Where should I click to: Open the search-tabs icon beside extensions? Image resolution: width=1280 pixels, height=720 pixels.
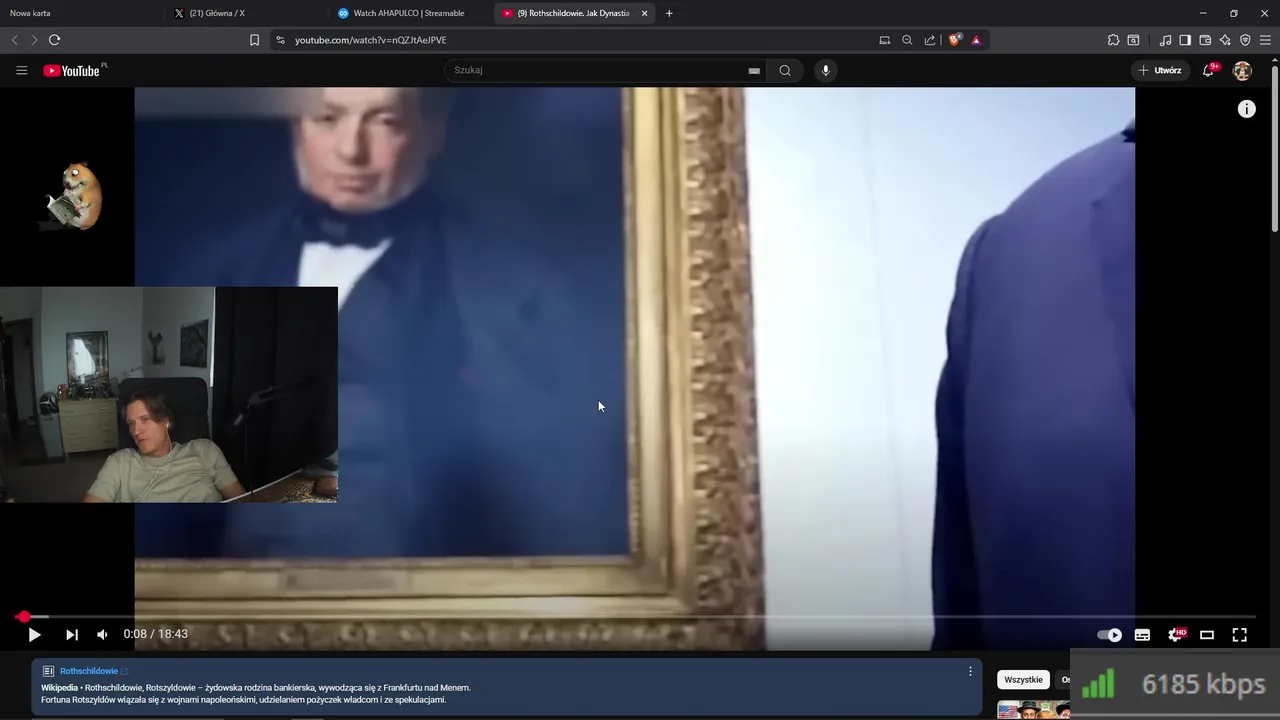point(1133,40)
